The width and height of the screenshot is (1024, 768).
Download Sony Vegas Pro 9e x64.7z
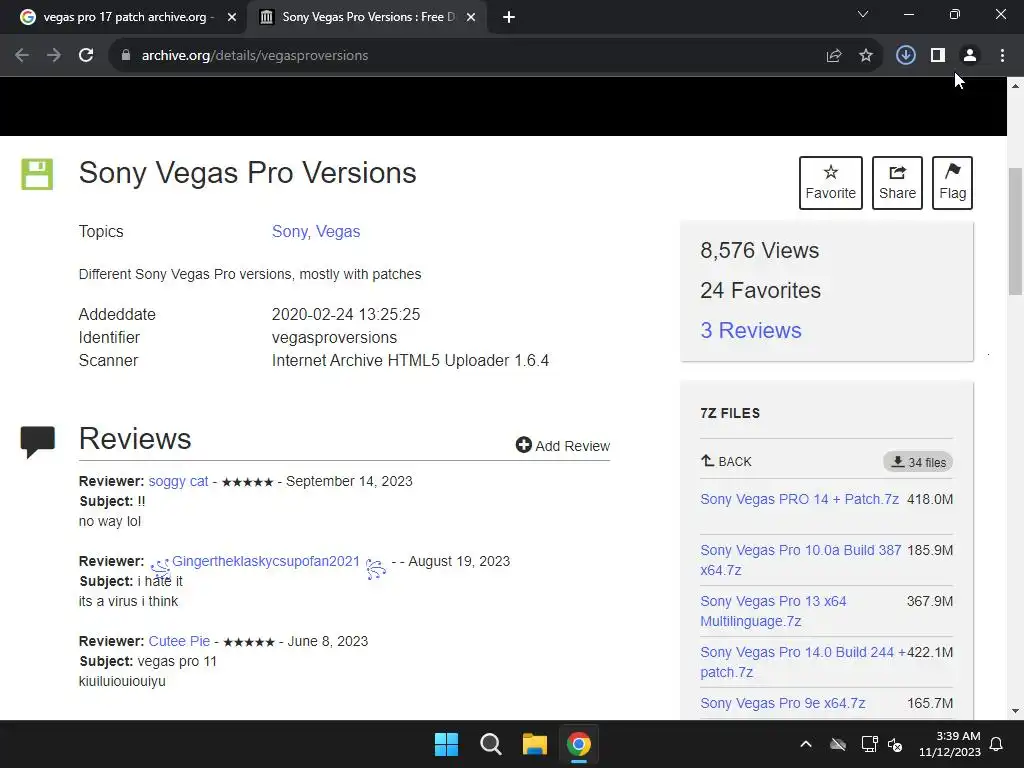click(783, 703)
